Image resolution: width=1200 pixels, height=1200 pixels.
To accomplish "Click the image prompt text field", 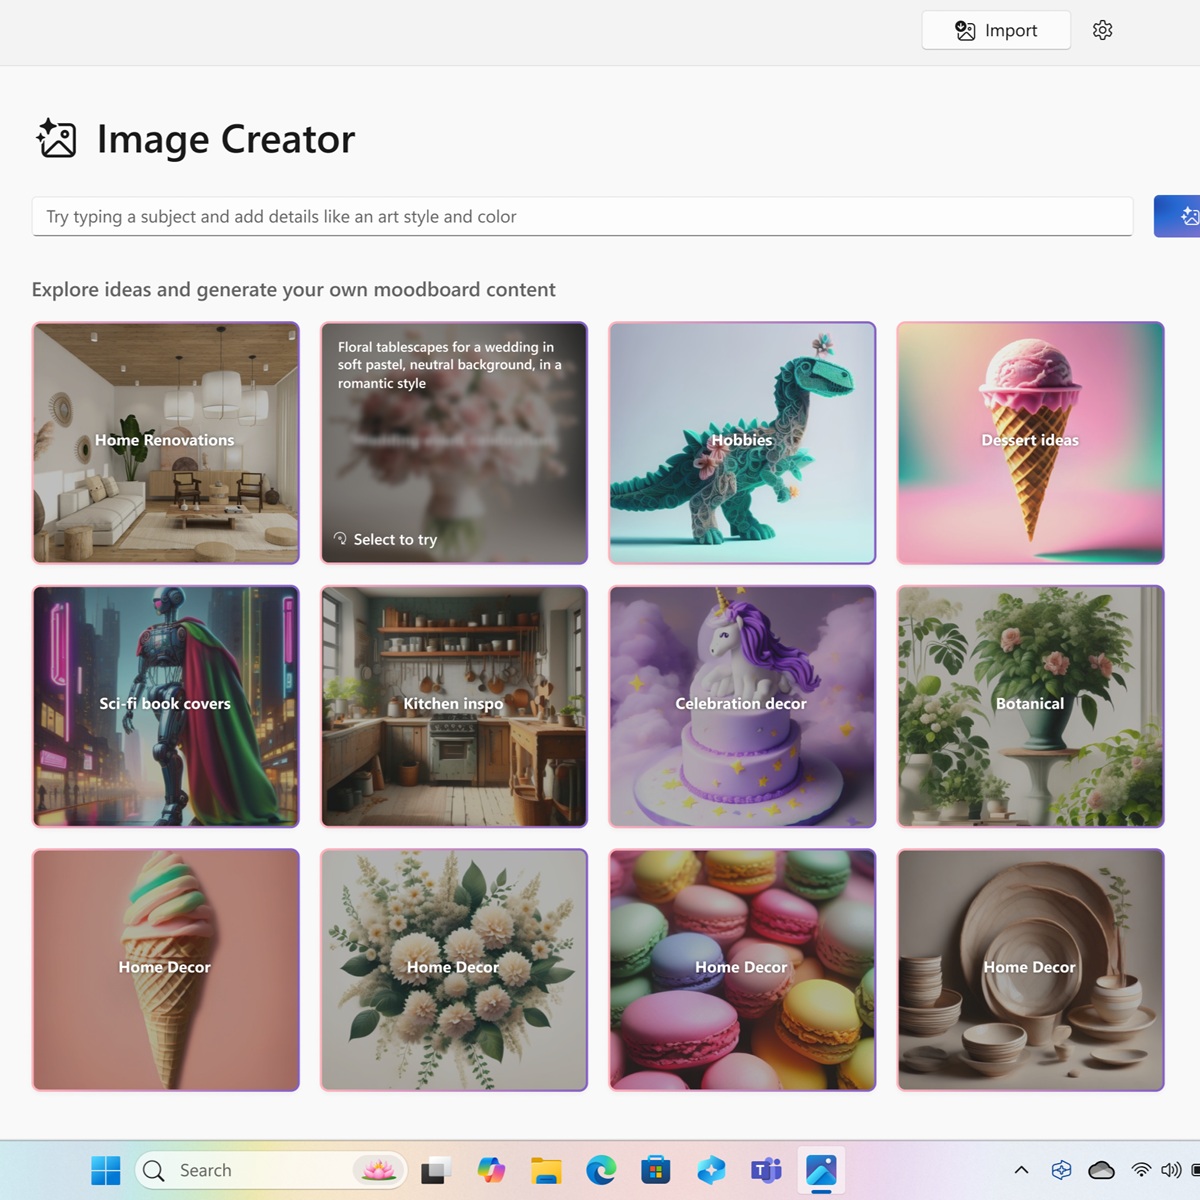I will coord(580,216).
